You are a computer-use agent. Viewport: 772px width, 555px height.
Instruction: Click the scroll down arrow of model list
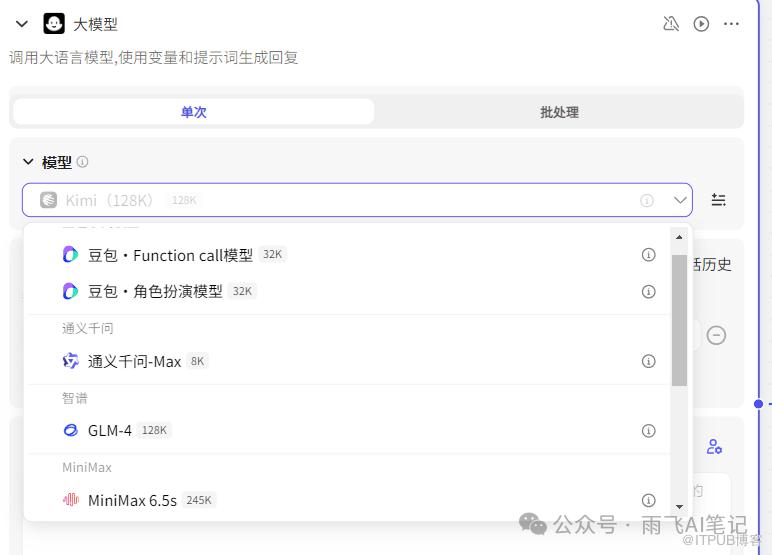point(679,507)
